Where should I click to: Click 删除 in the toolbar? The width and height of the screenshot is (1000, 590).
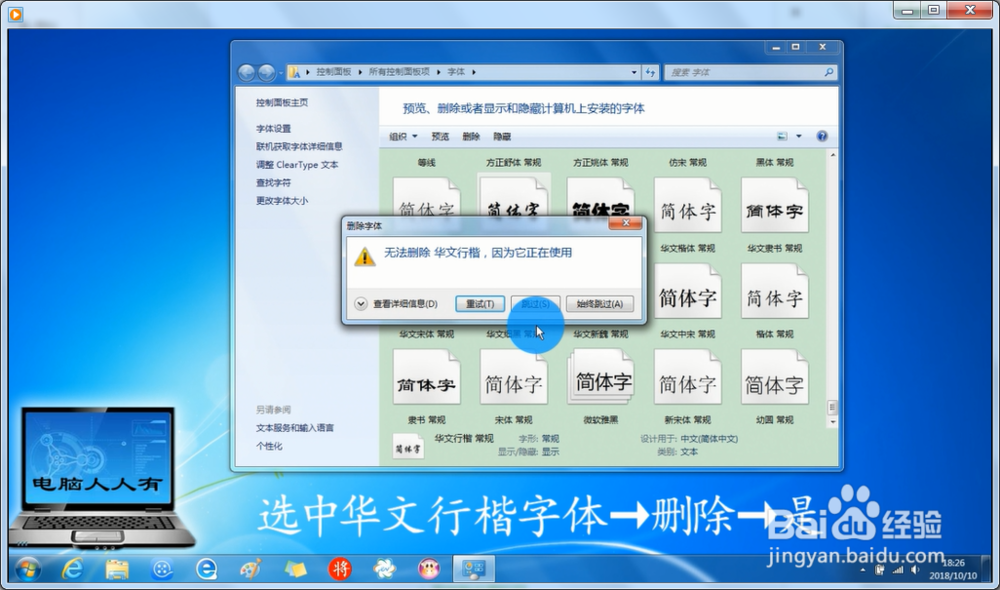tap(471, 136)
